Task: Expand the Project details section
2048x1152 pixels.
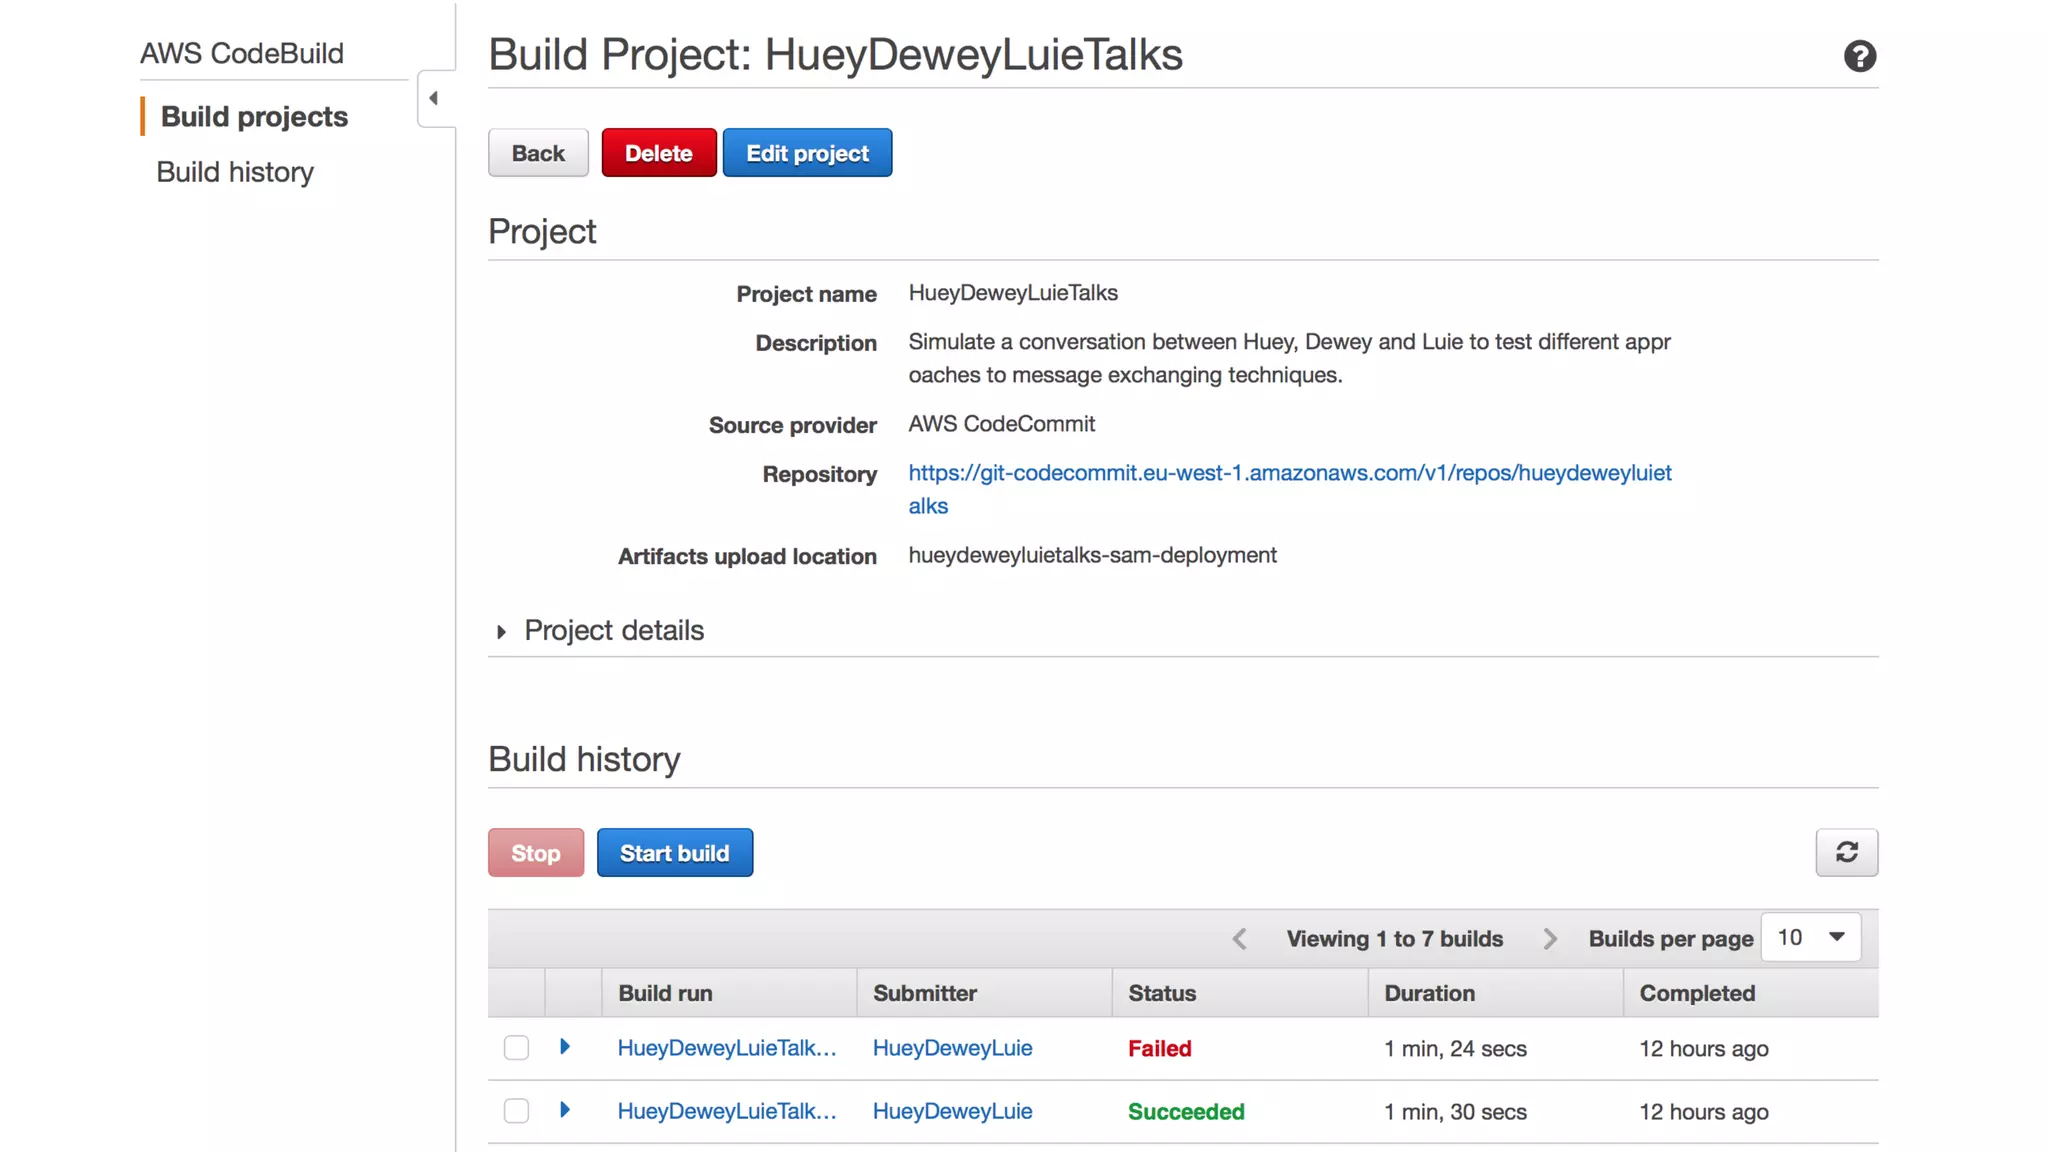Action: 600,630
